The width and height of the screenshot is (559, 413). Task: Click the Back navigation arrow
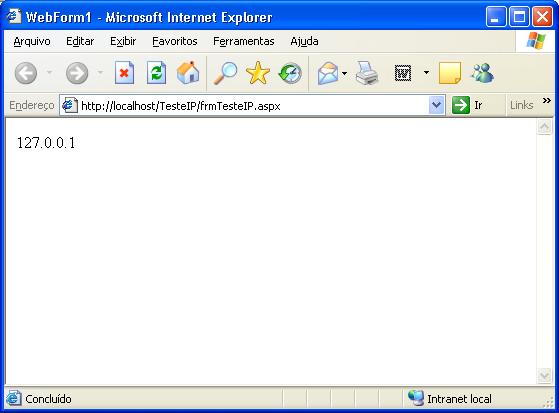pyautogui.click(x=26, y=73)
